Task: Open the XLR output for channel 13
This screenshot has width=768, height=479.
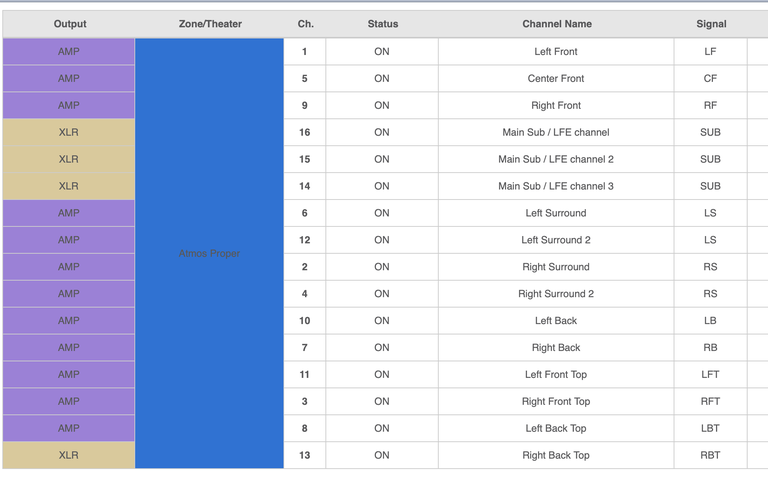Action: click(x=69, y=456)
